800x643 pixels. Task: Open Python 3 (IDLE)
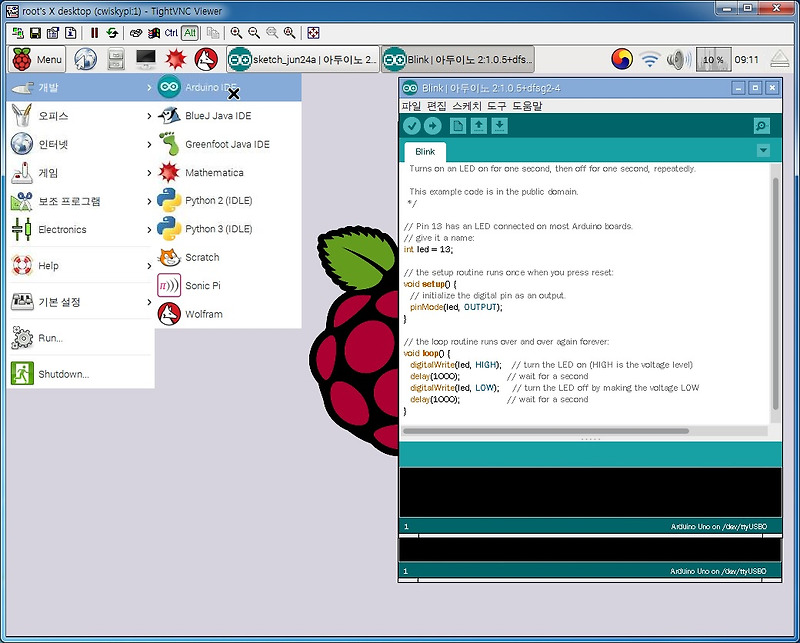228,229
